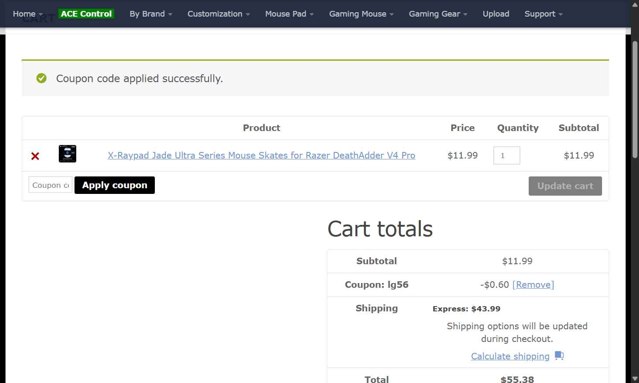The width and height of the screenshot is (639, 383).
Task: Remove the lg56 coupon
Action: 533,284
